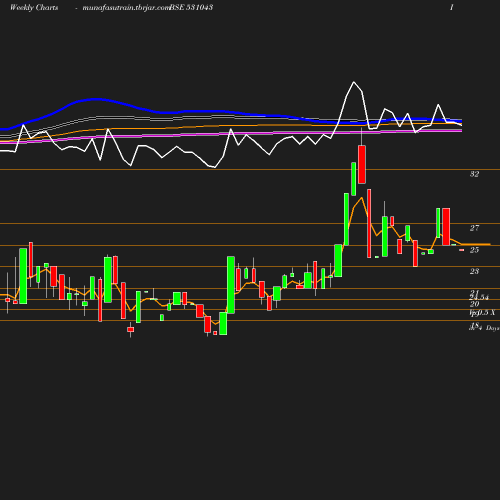Click the munafasutrain.tbrjar.com source label
500x500 pixels.
point(126,7)
